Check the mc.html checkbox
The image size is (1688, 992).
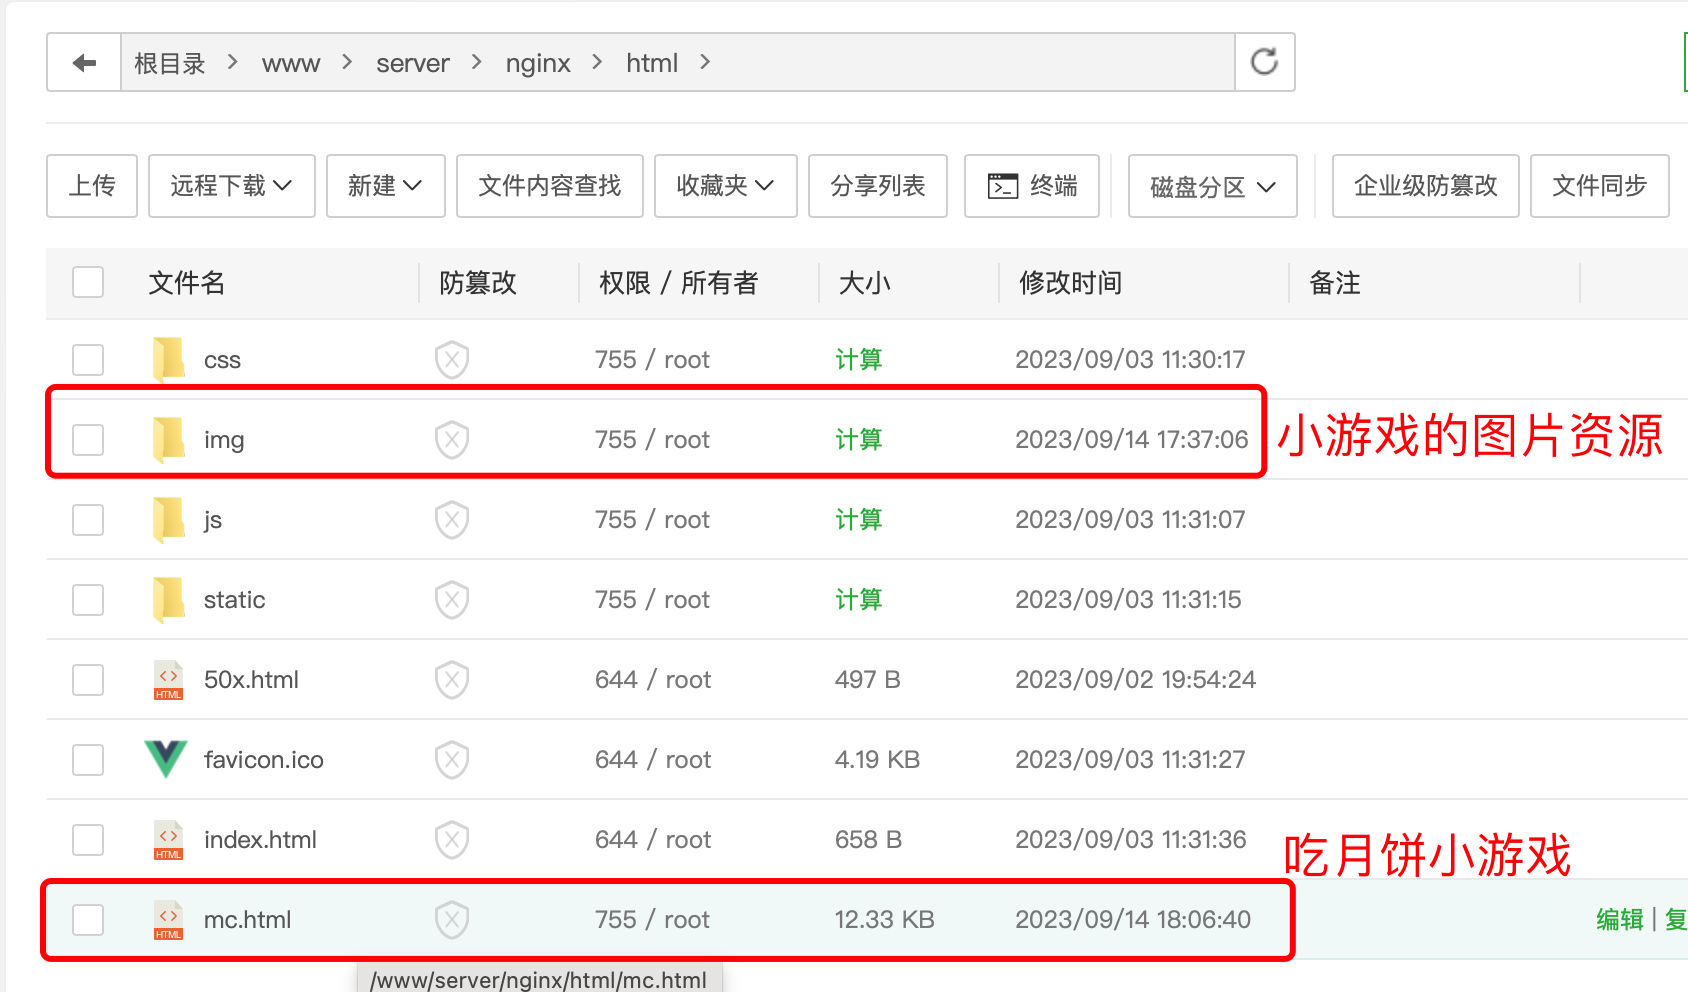pos(88,920)
